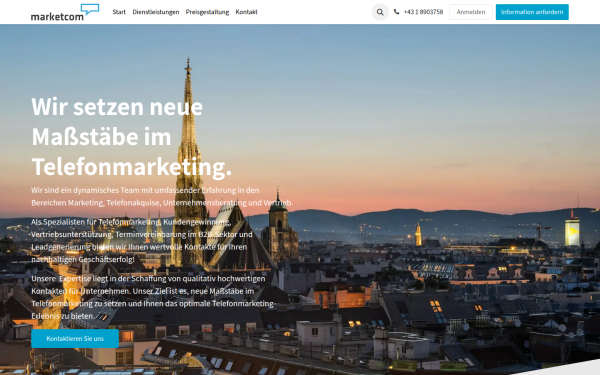The height and width of the screenshot is (375, 600).
Task: Open the search magnifier icon
Action: [380, 12]
